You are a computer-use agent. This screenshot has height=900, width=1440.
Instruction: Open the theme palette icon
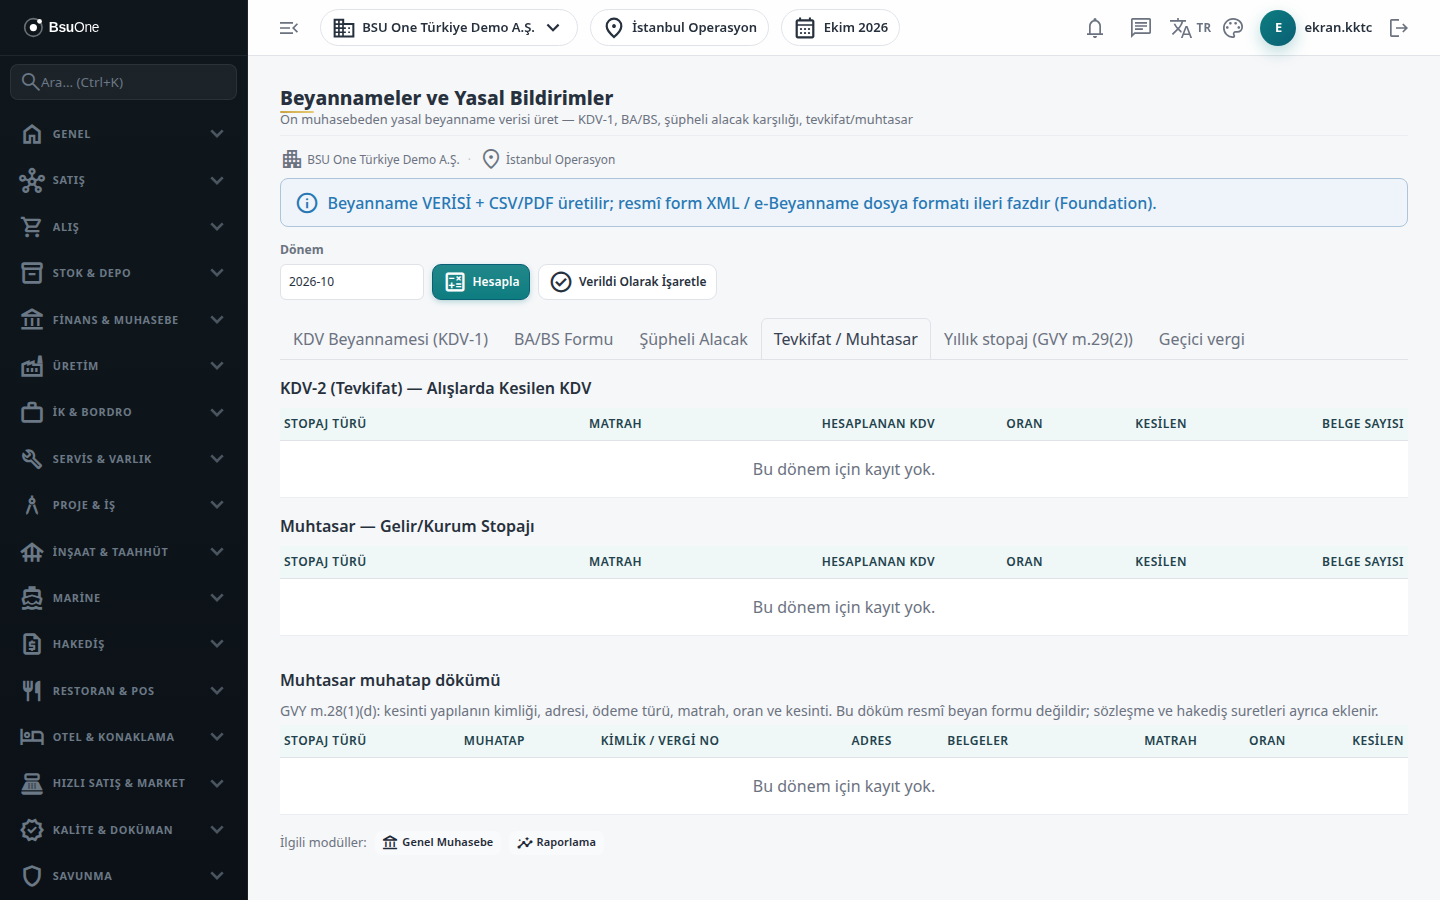coord(1233,28)
